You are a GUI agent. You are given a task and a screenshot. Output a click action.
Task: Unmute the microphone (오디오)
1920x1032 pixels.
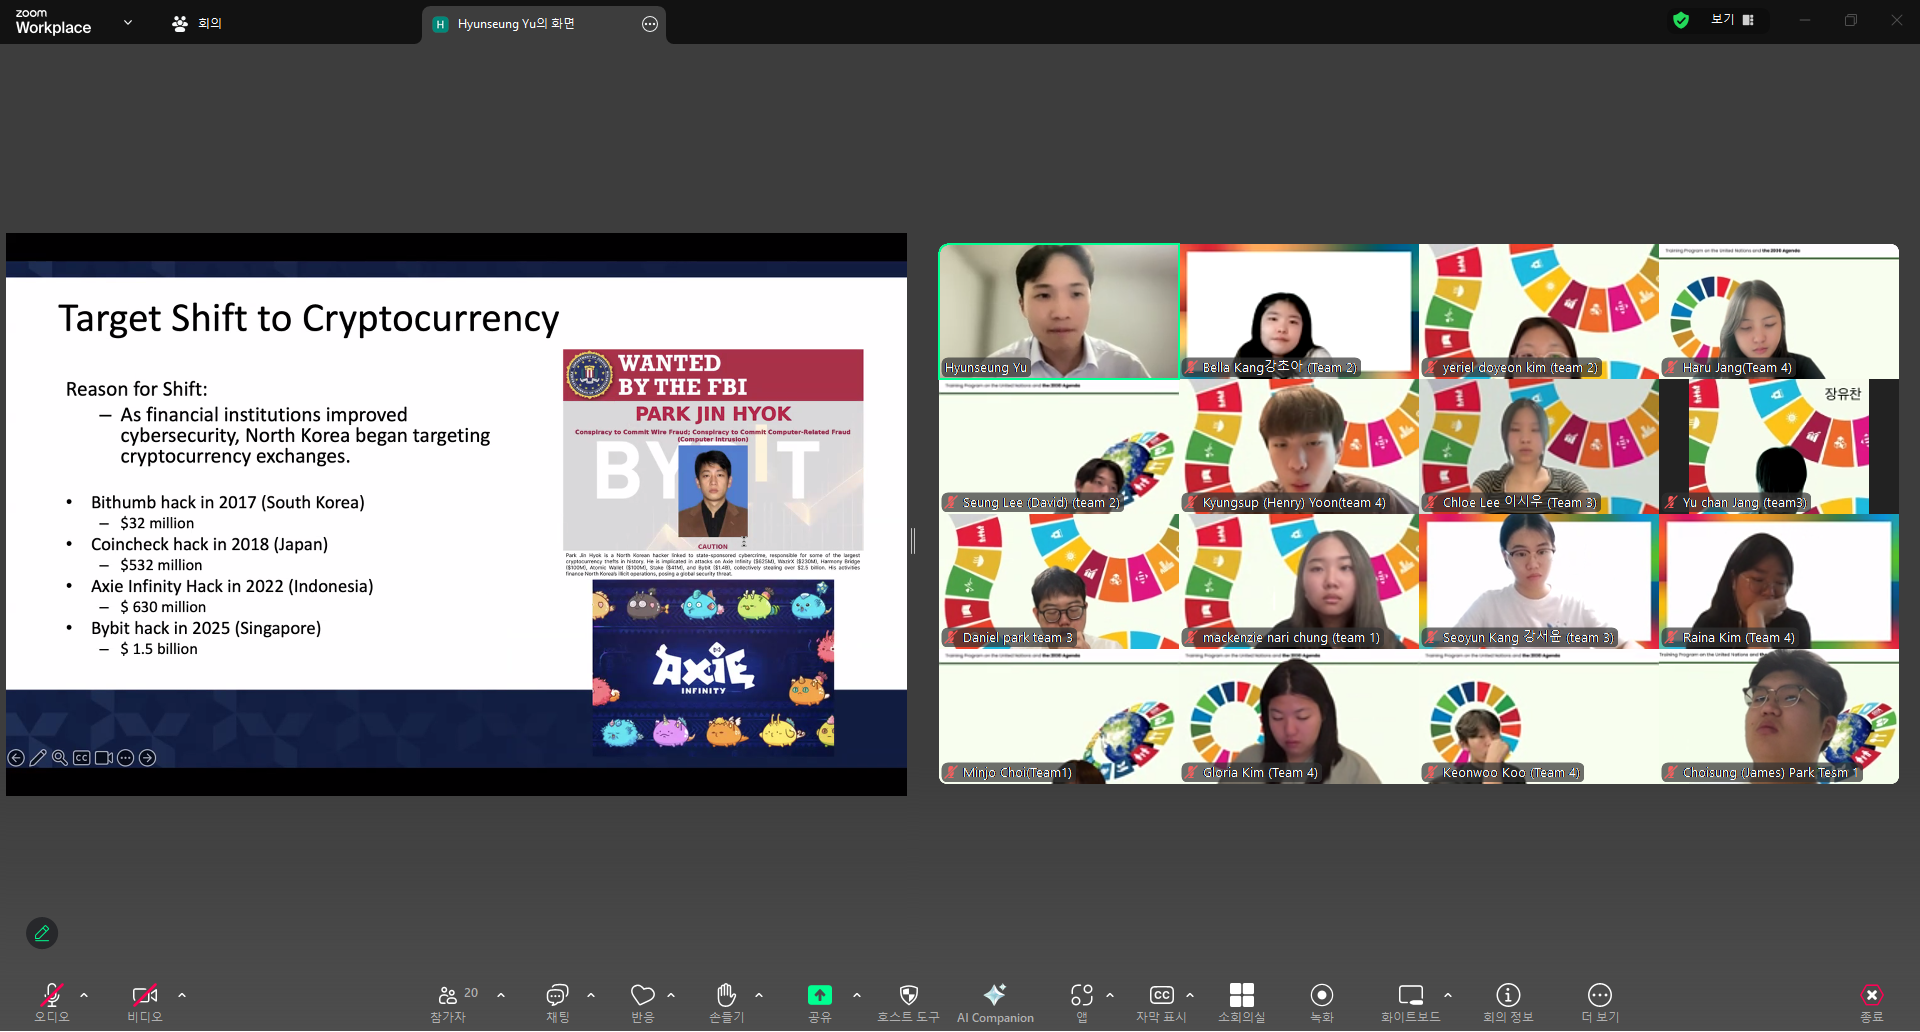(x=52, y=1003)
